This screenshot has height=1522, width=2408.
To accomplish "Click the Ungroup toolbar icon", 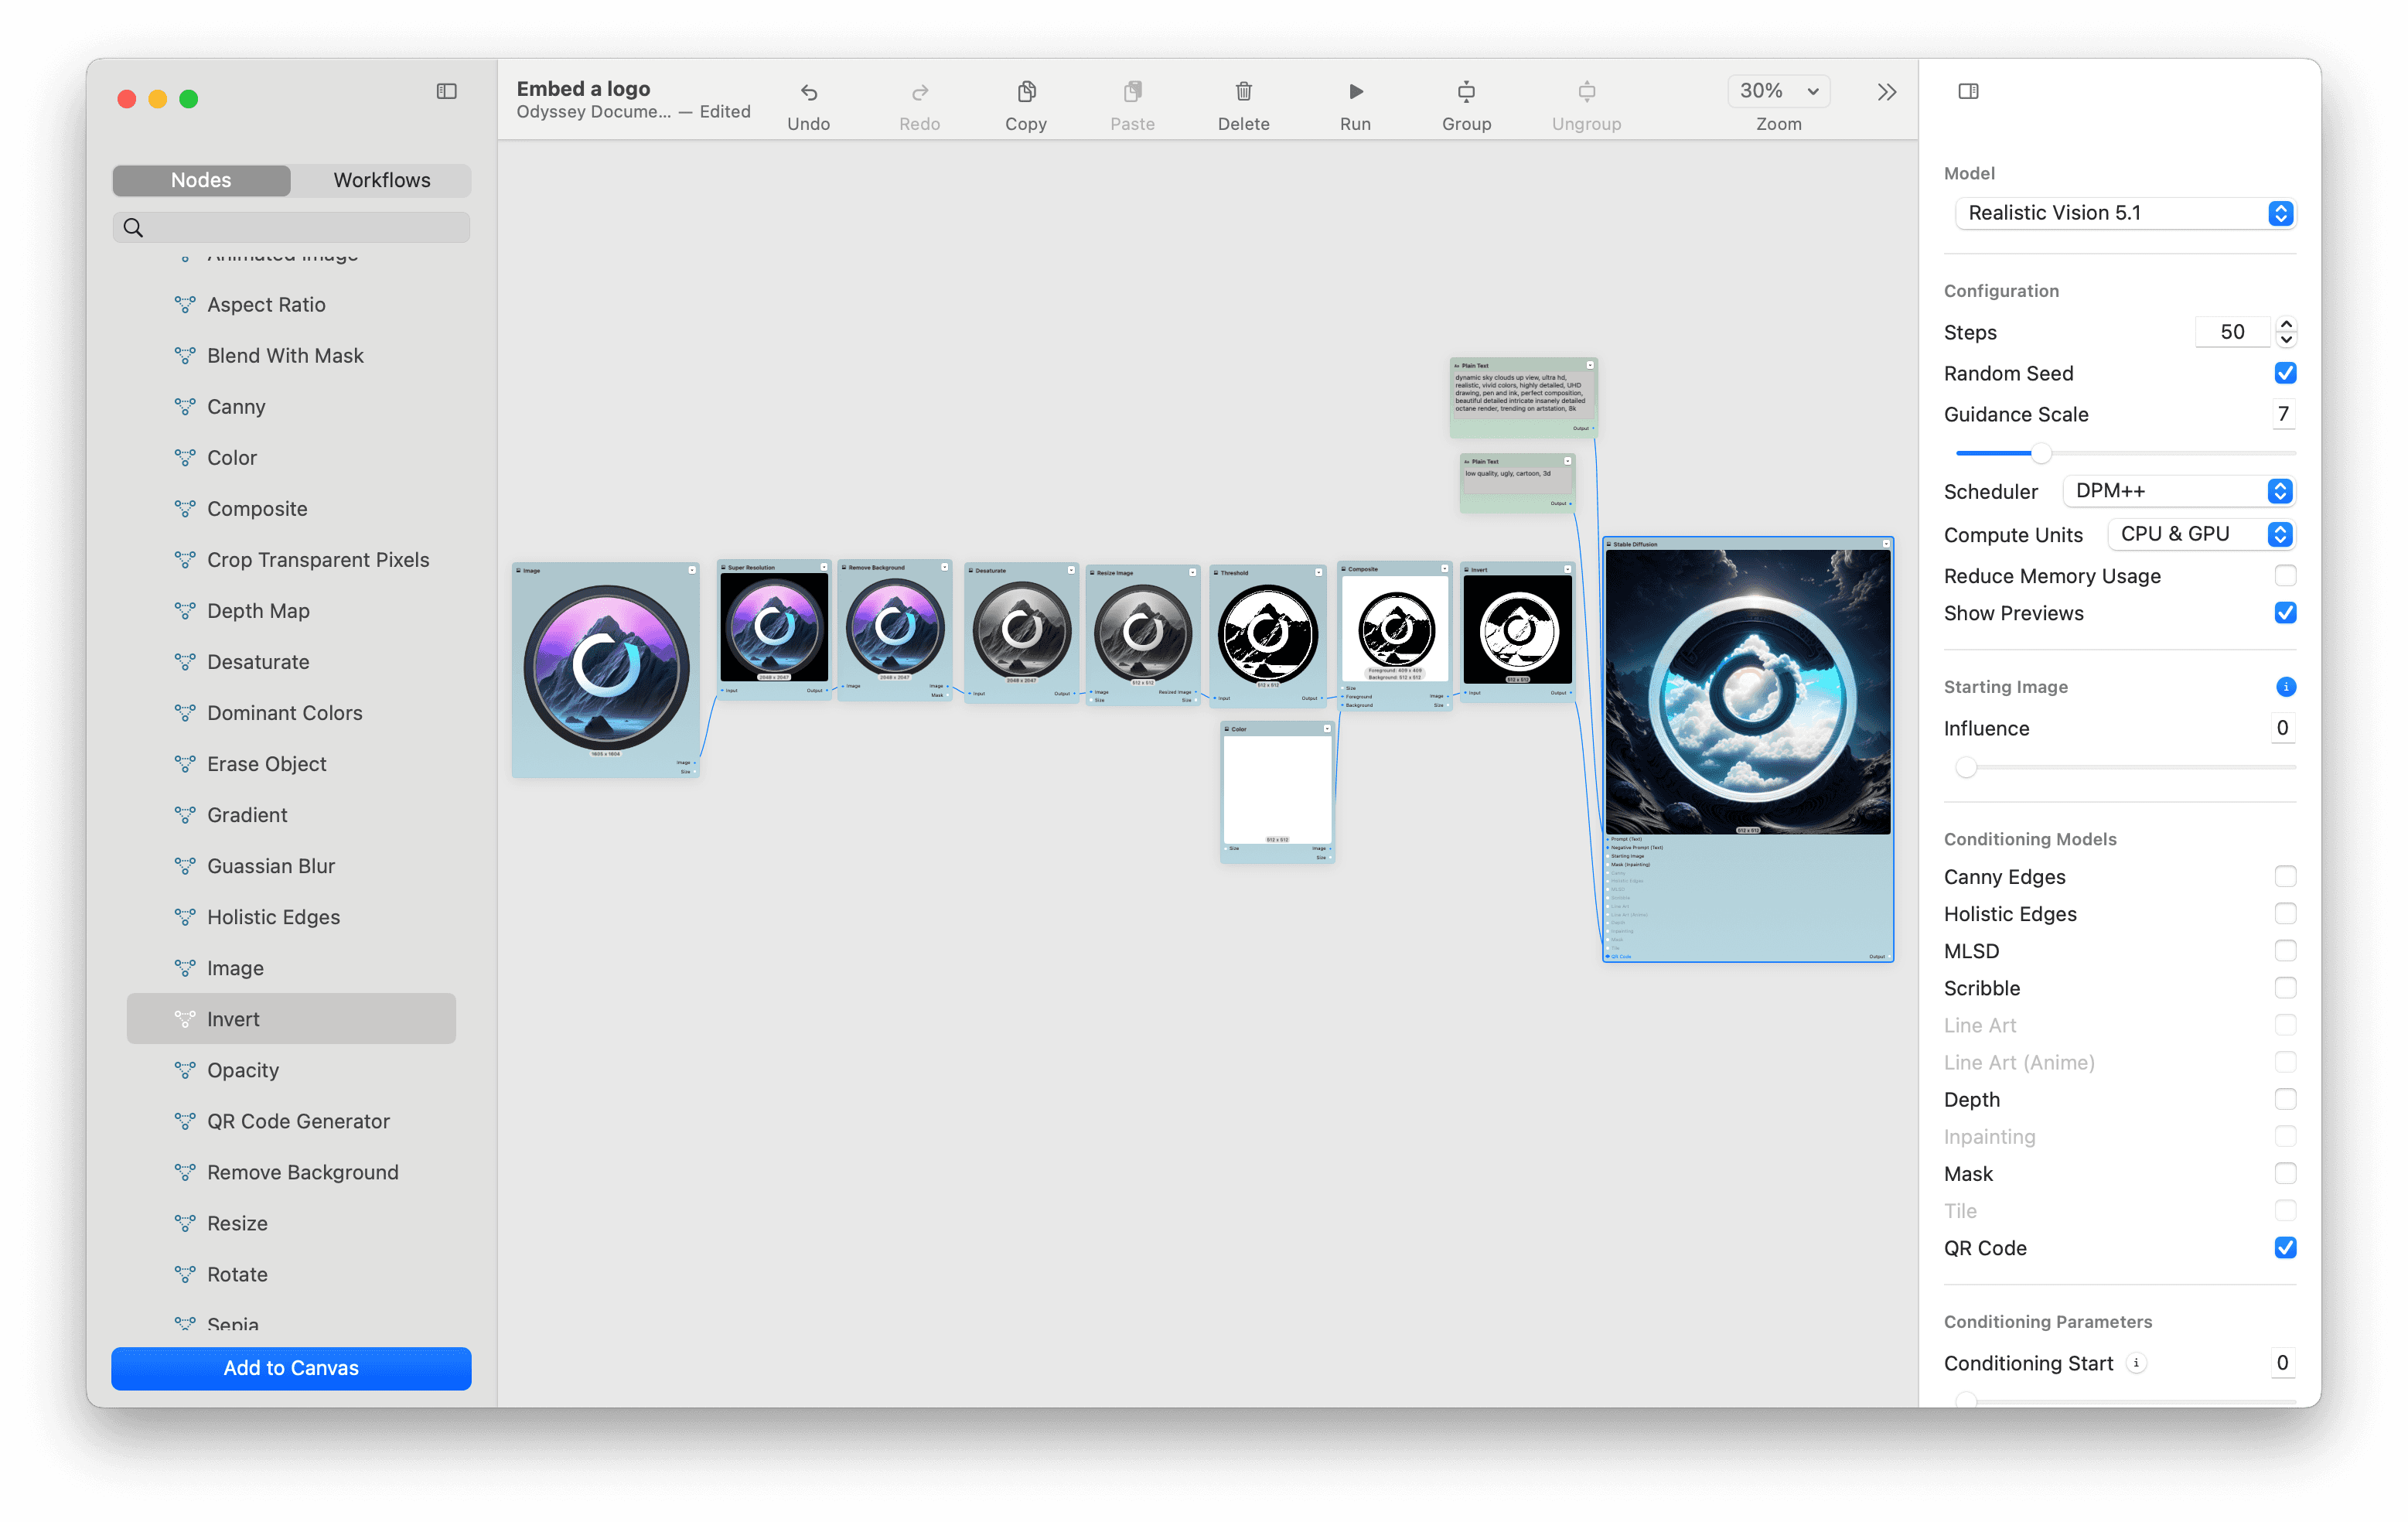I will coord(1586,92).
